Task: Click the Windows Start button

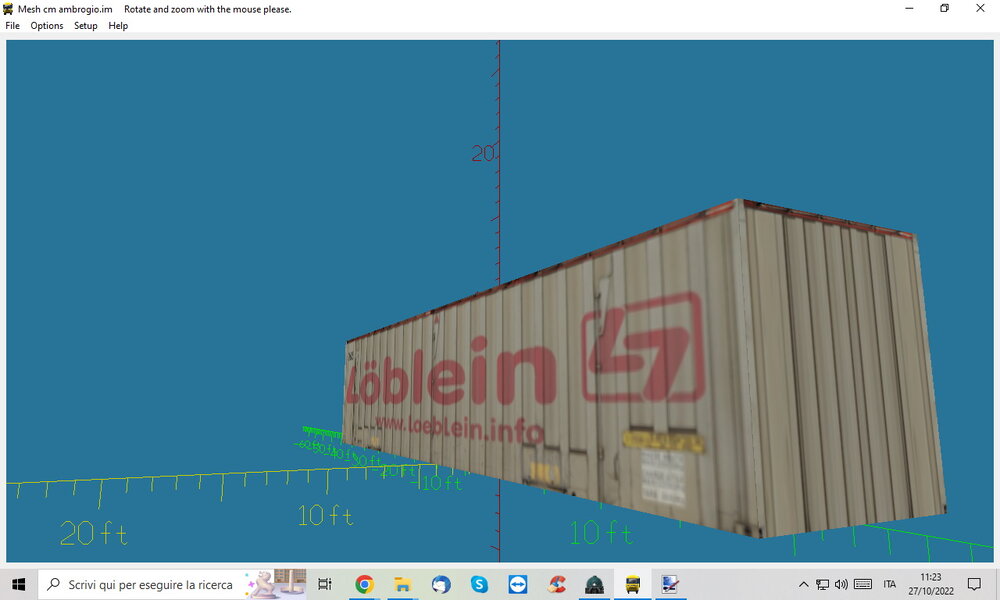Action: (18, 584)
